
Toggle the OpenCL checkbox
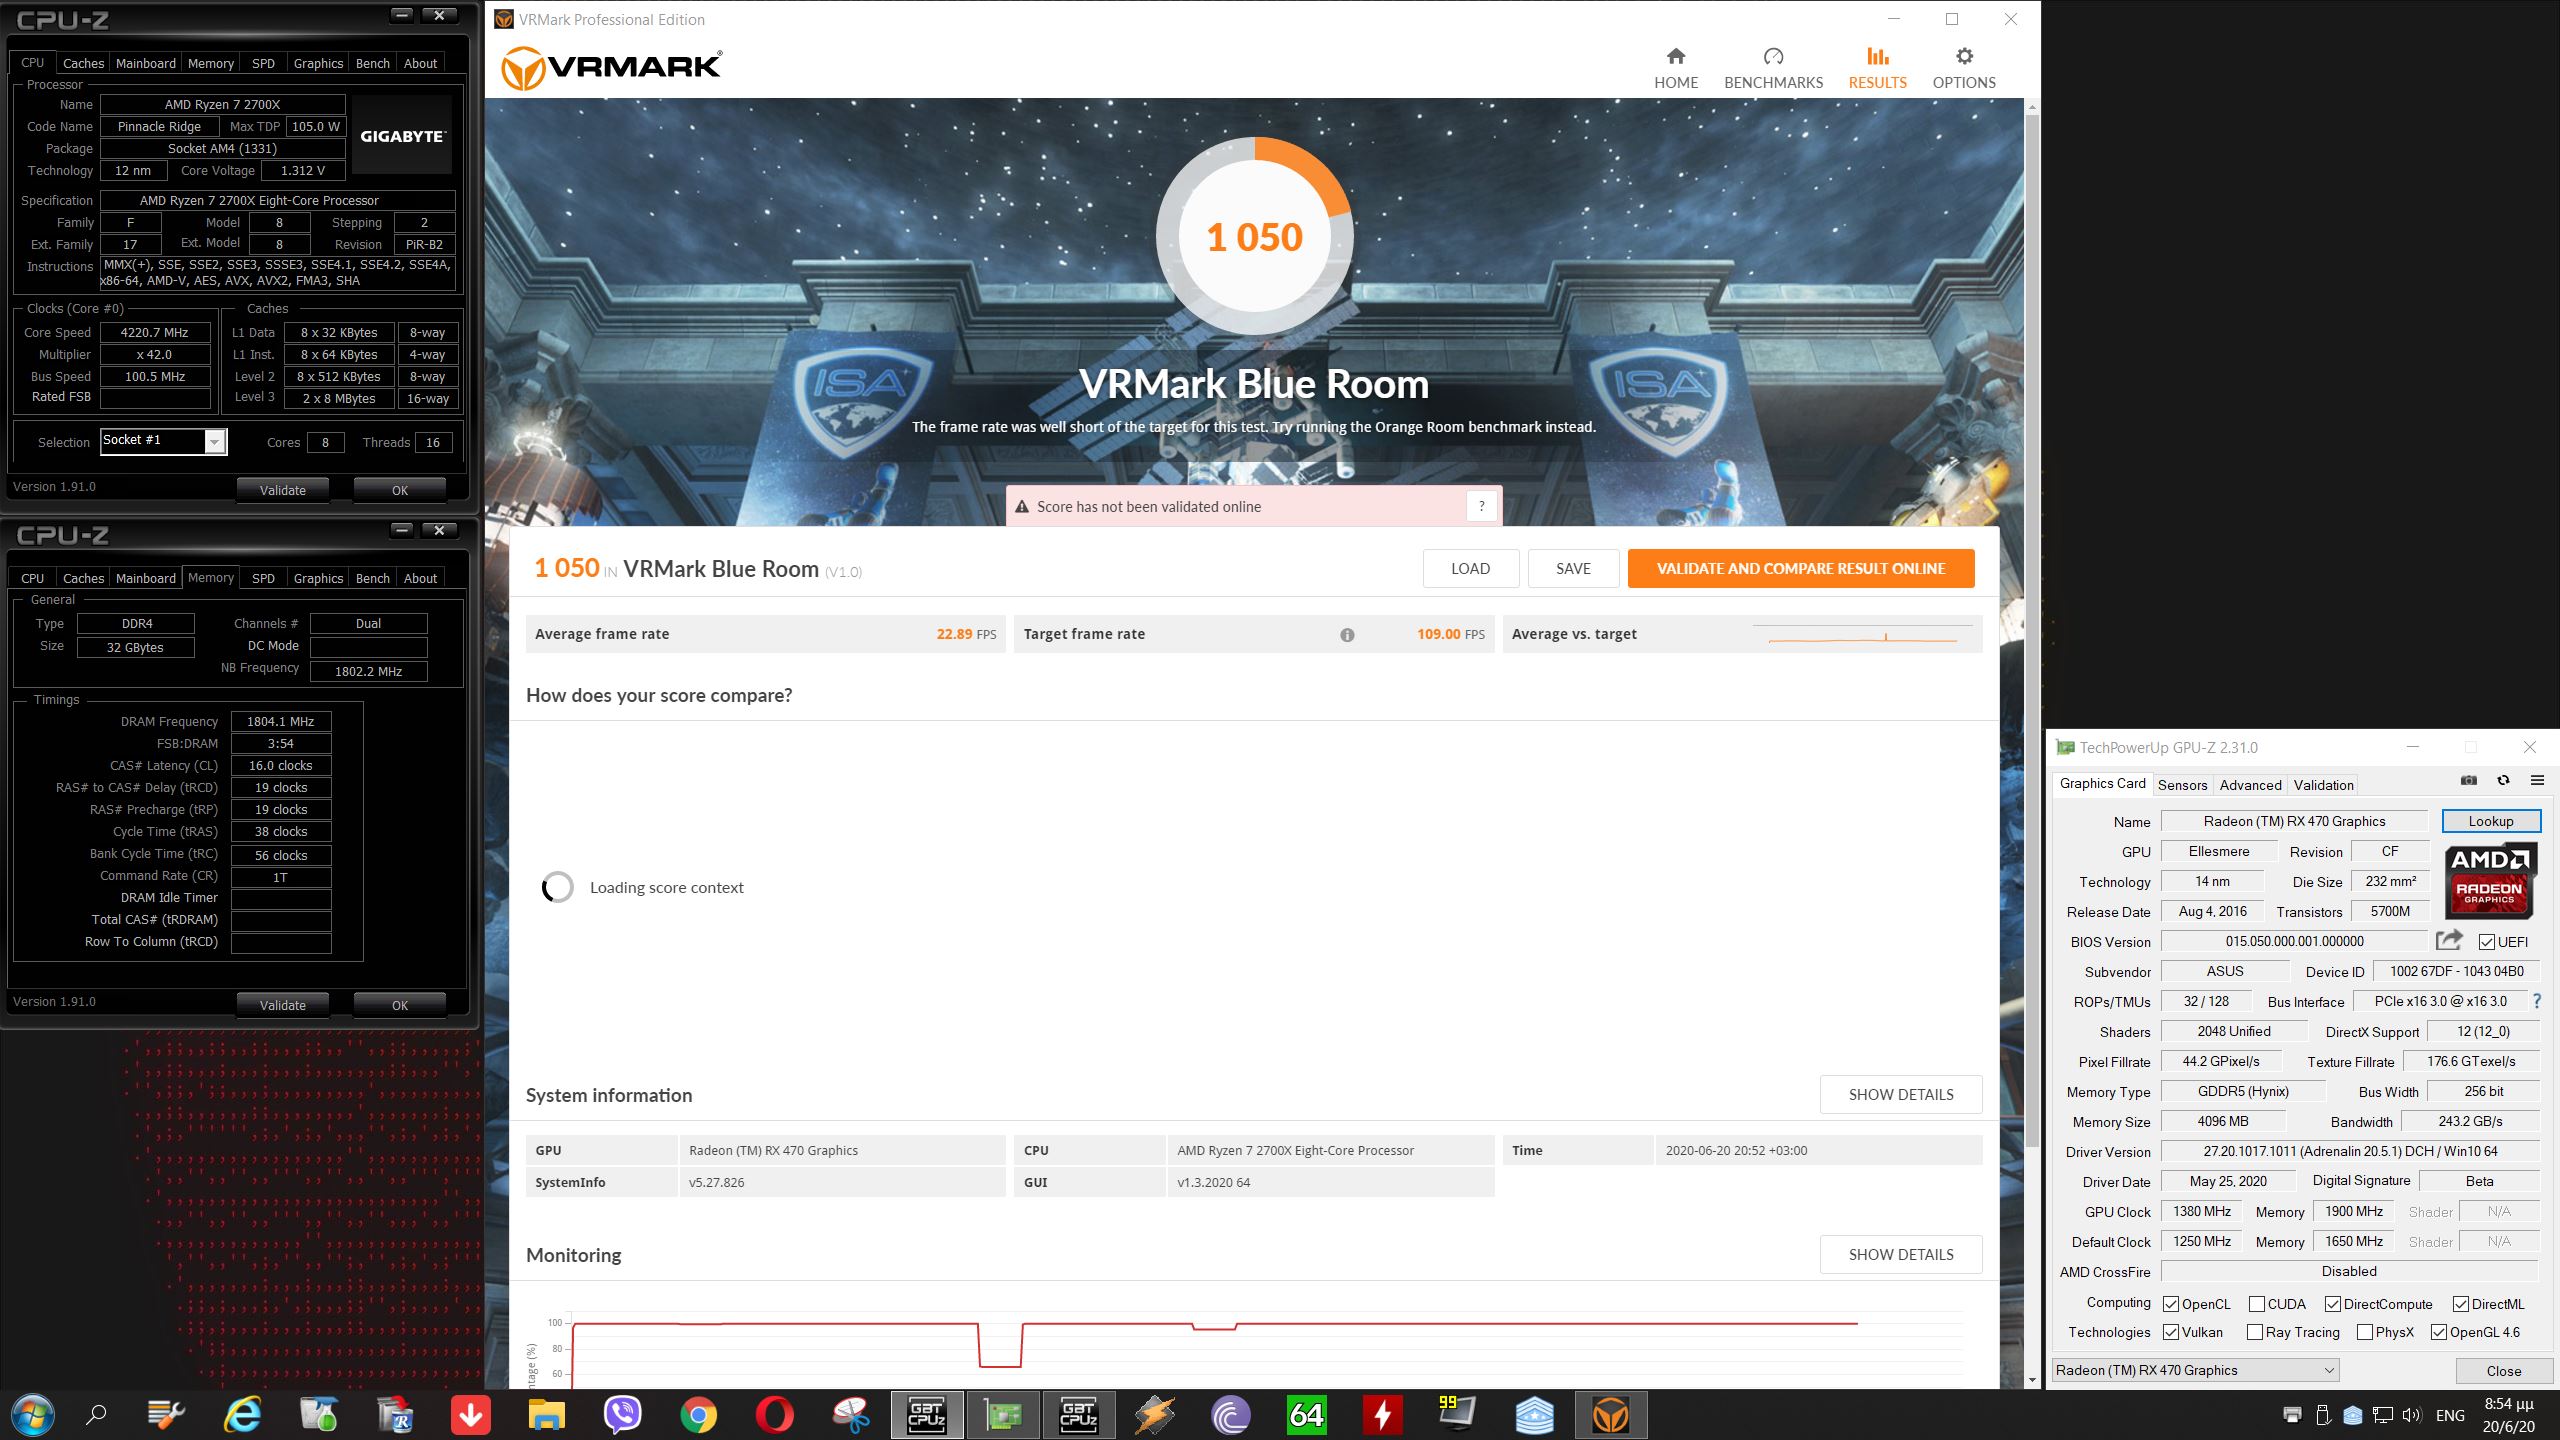point(2171,1304)
